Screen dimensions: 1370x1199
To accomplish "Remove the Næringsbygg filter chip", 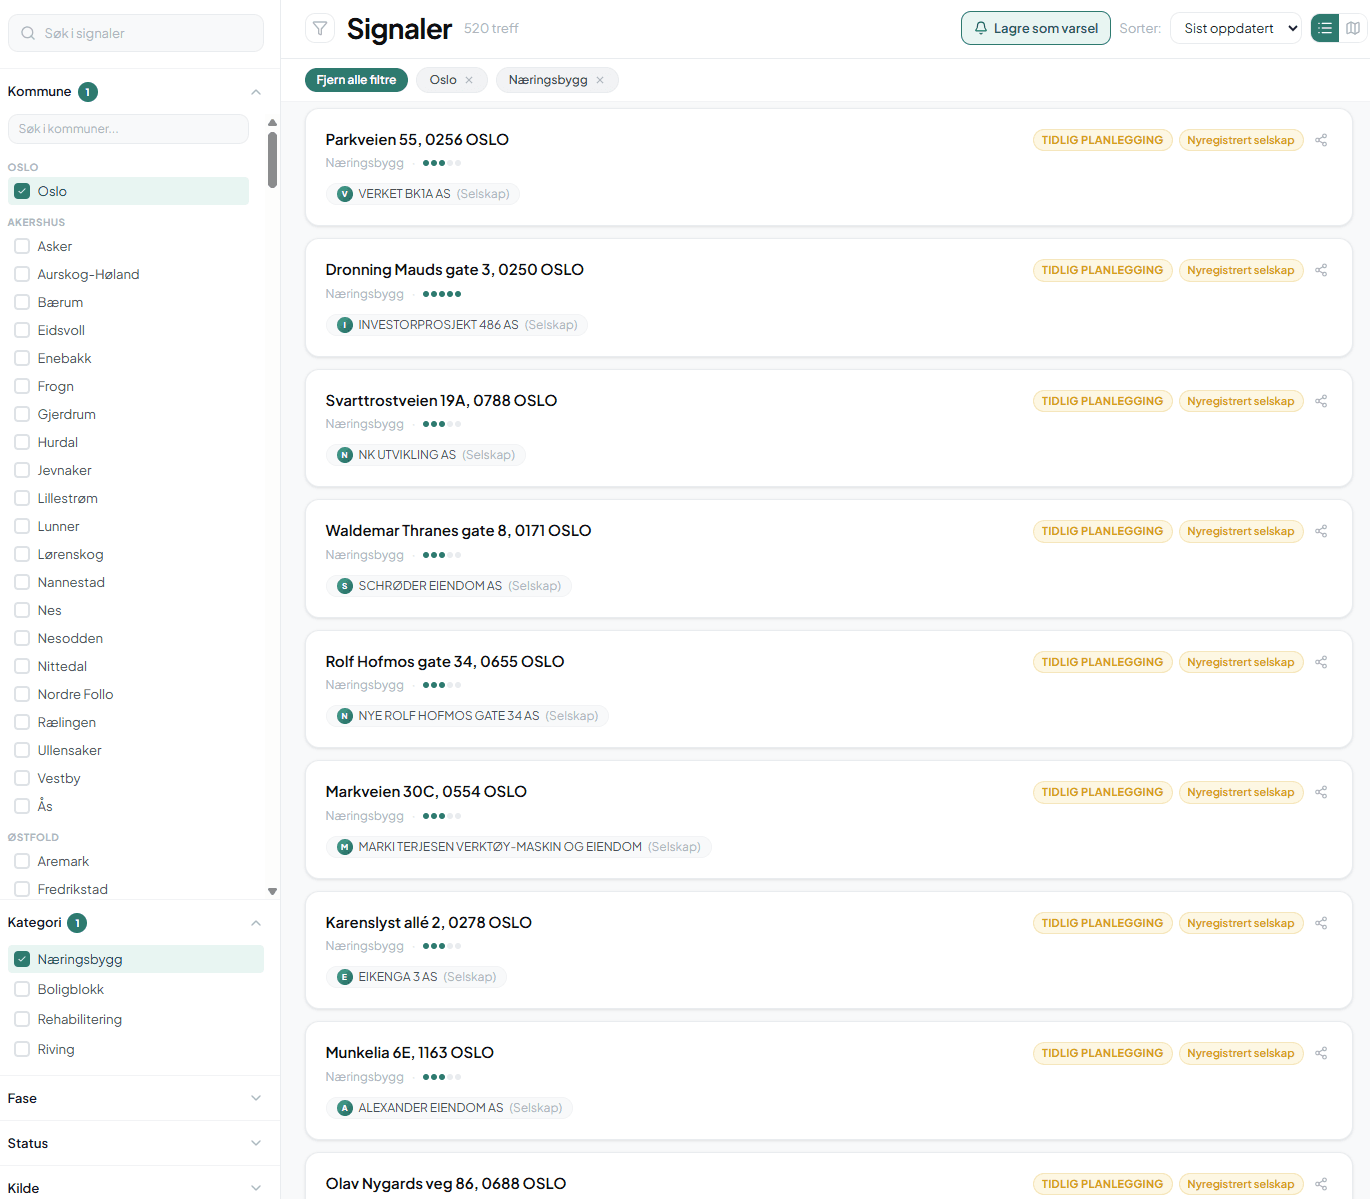I will [x=600, y=80].
